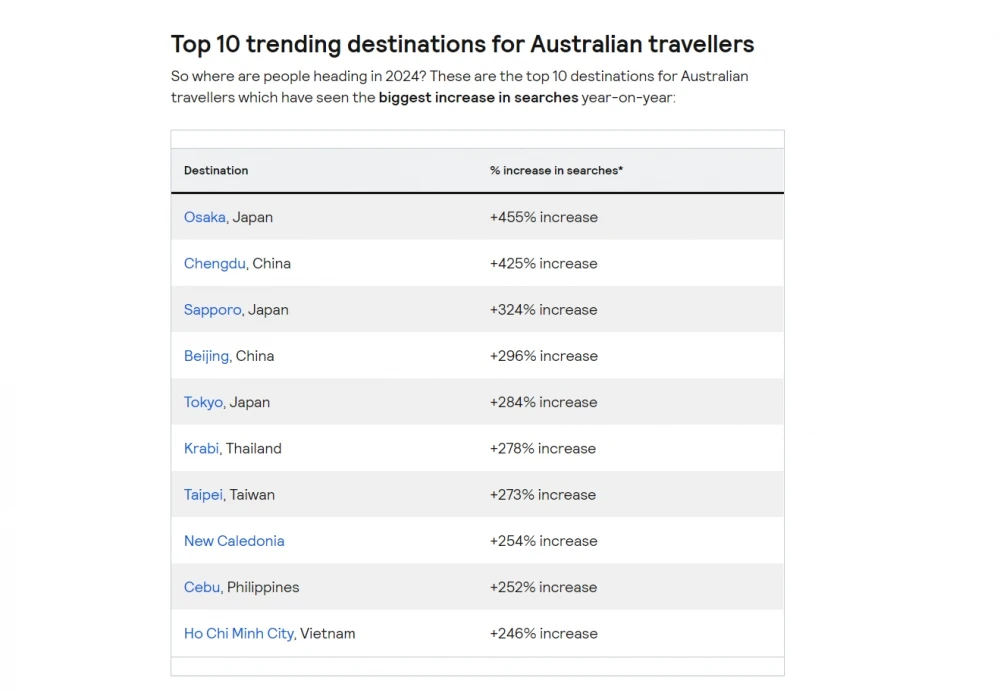Open the Chengdu destination link
This screenshot has width=1000, height=690.
click(214, 263)
